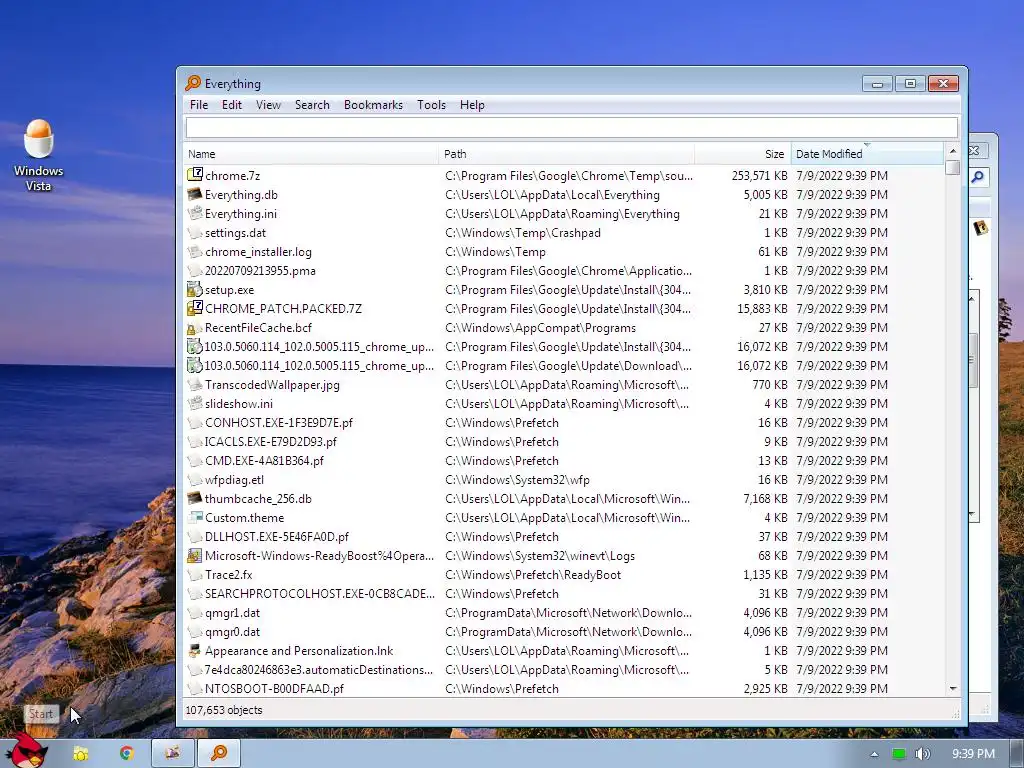Open the View menu
The height and width of the screenshot is (768, 1024).
click(268, 105)
